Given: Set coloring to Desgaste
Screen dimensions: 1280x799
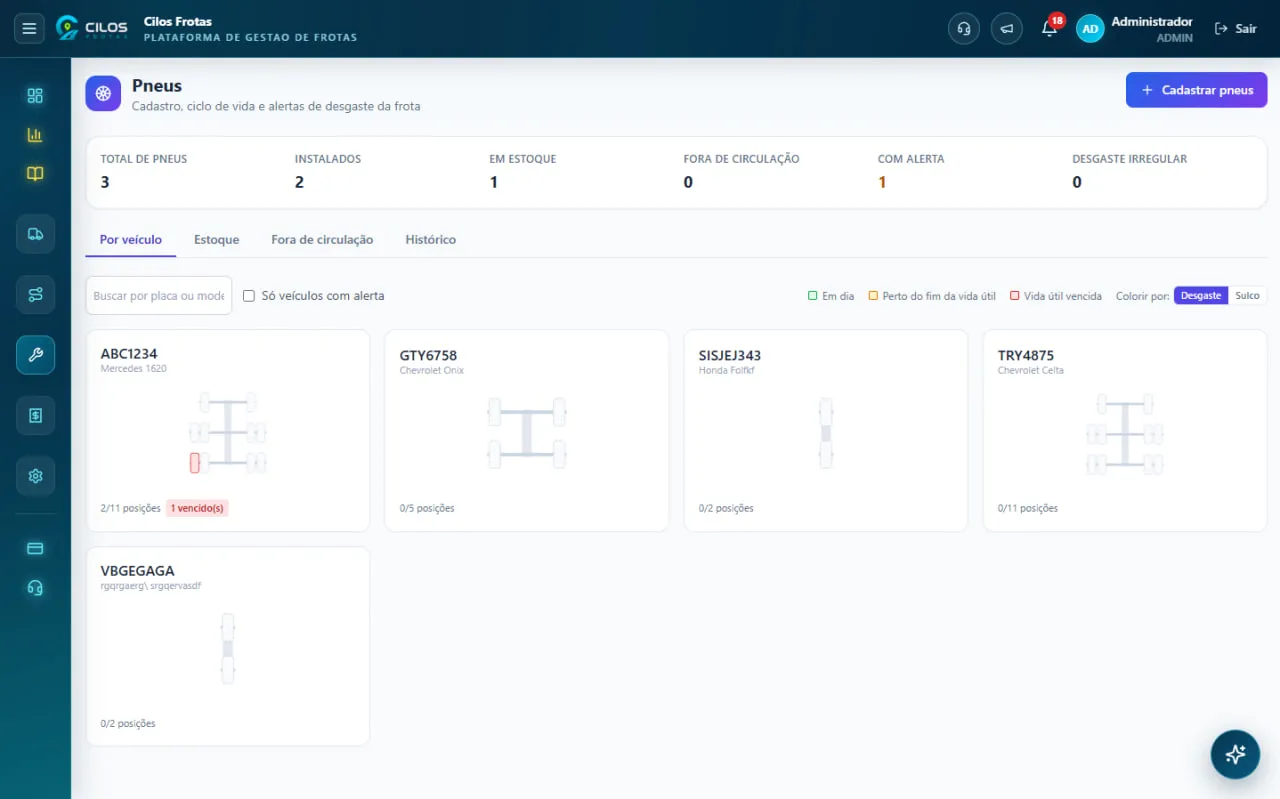Looking at the screenshot, I should coord(1201,296).
